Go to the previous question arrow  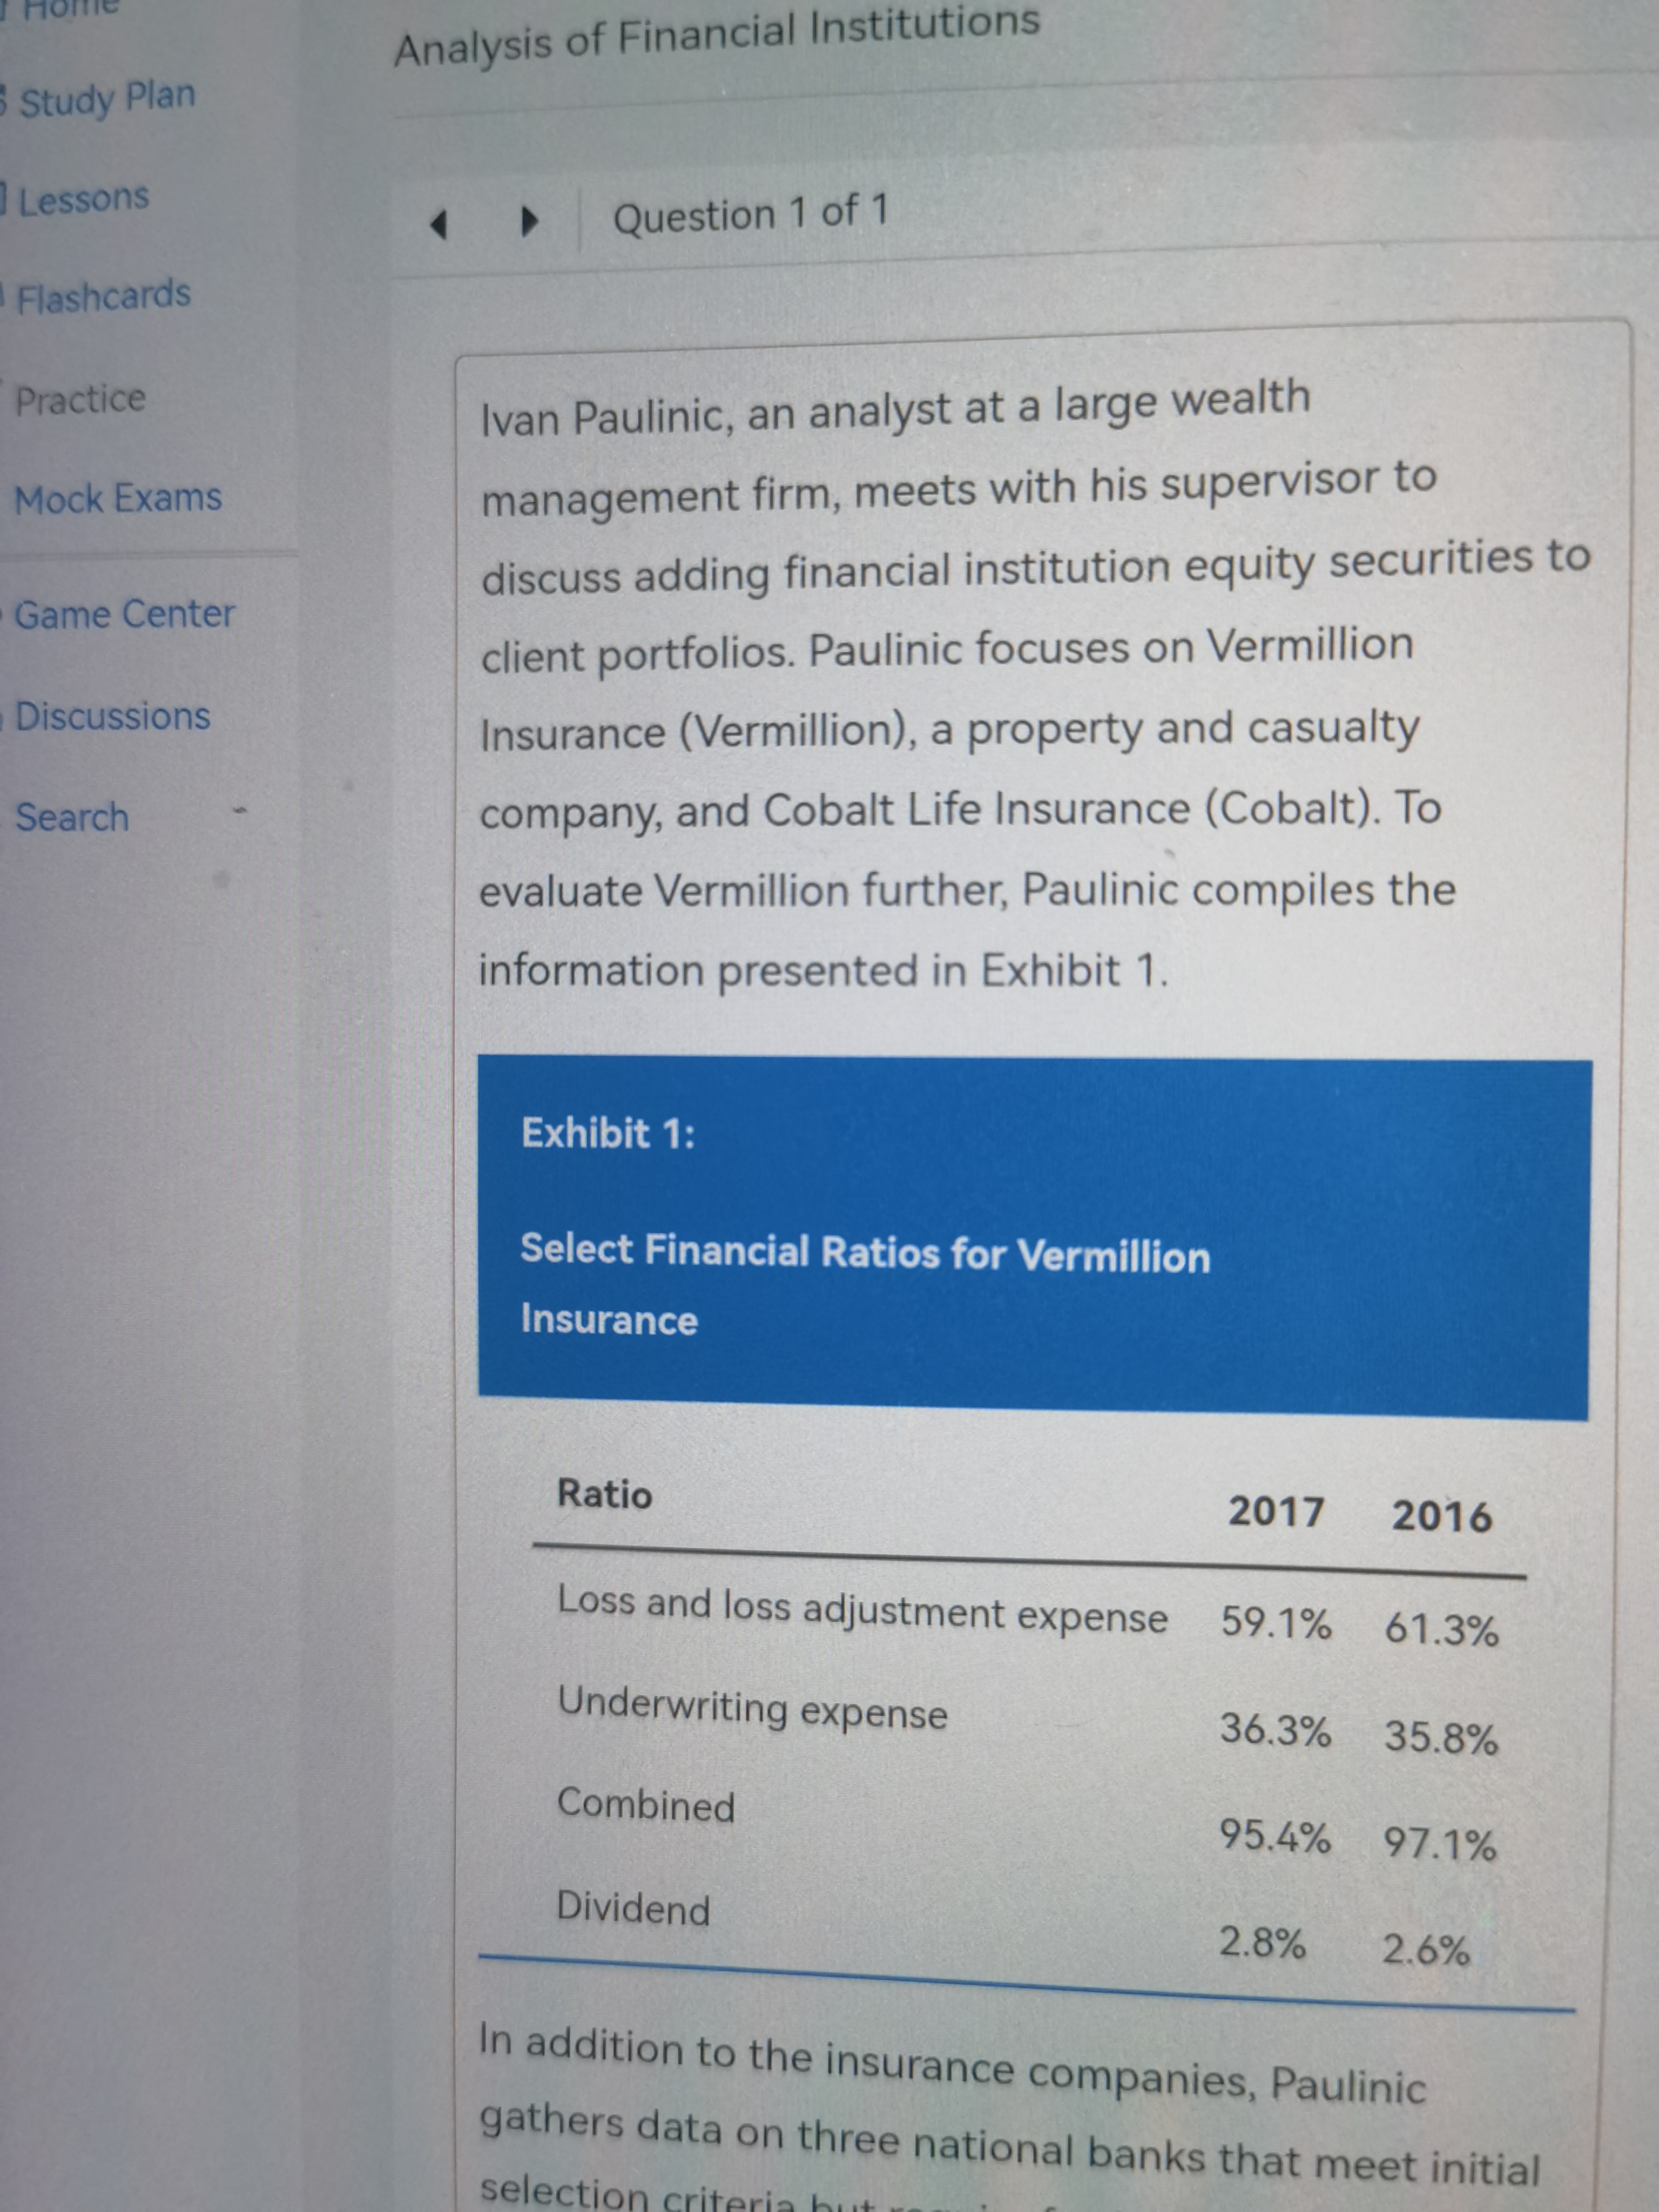point(438,223)
